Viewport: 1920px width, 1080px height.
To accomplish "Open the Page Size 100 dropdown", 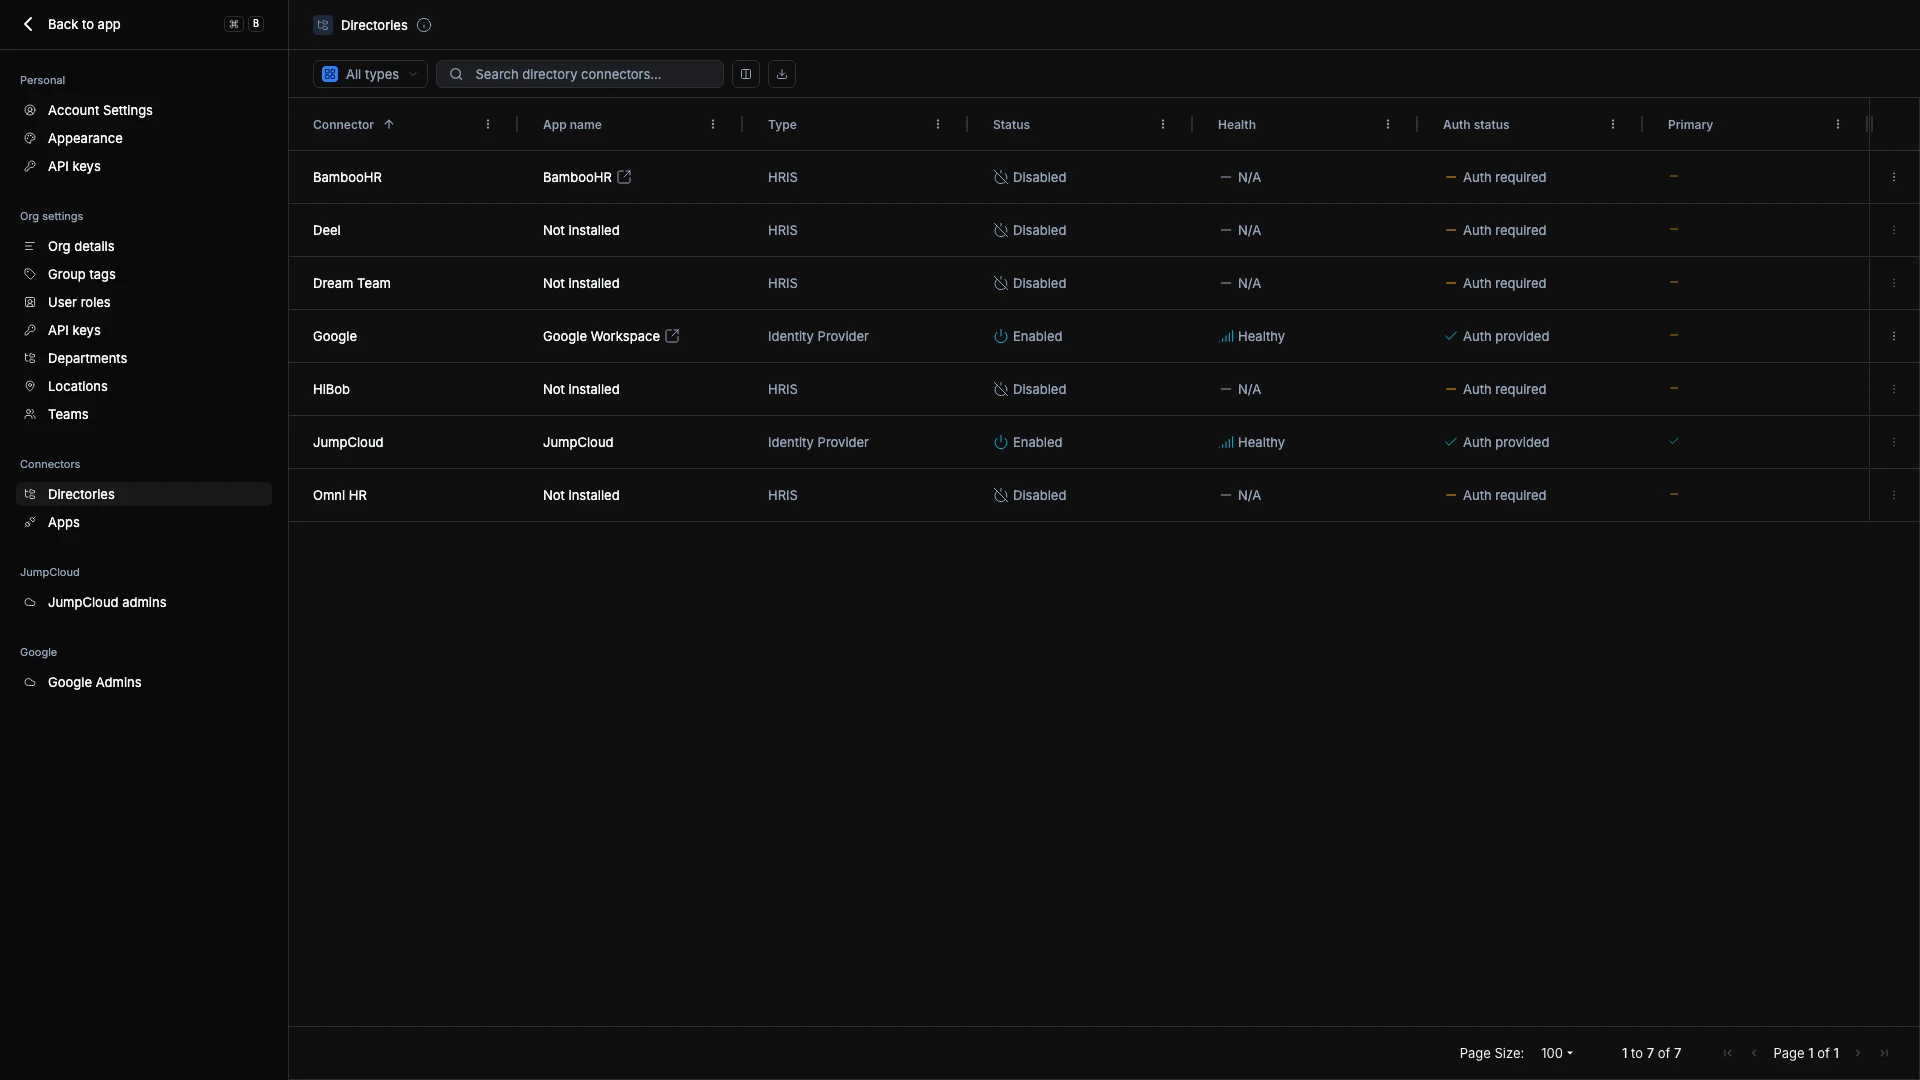I will tap(1557, 1053).
